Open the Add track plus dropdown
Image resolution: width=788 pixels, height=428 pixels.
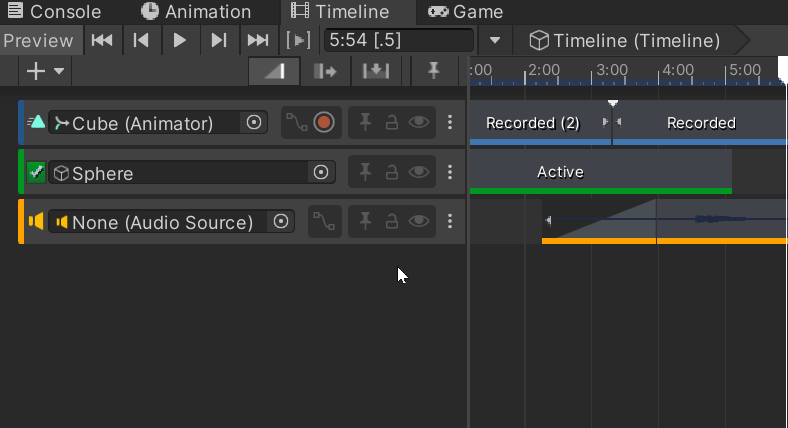[45, 71]
